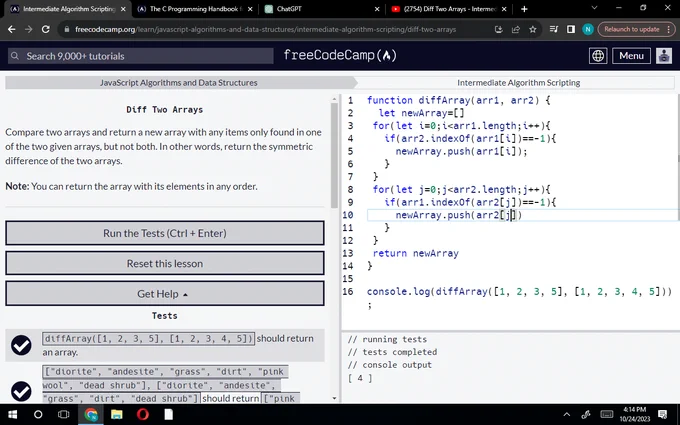Click the instructions panel scrollbar
Image resolution: width=680 pixels, height=425 pixels.
(334, 156)
